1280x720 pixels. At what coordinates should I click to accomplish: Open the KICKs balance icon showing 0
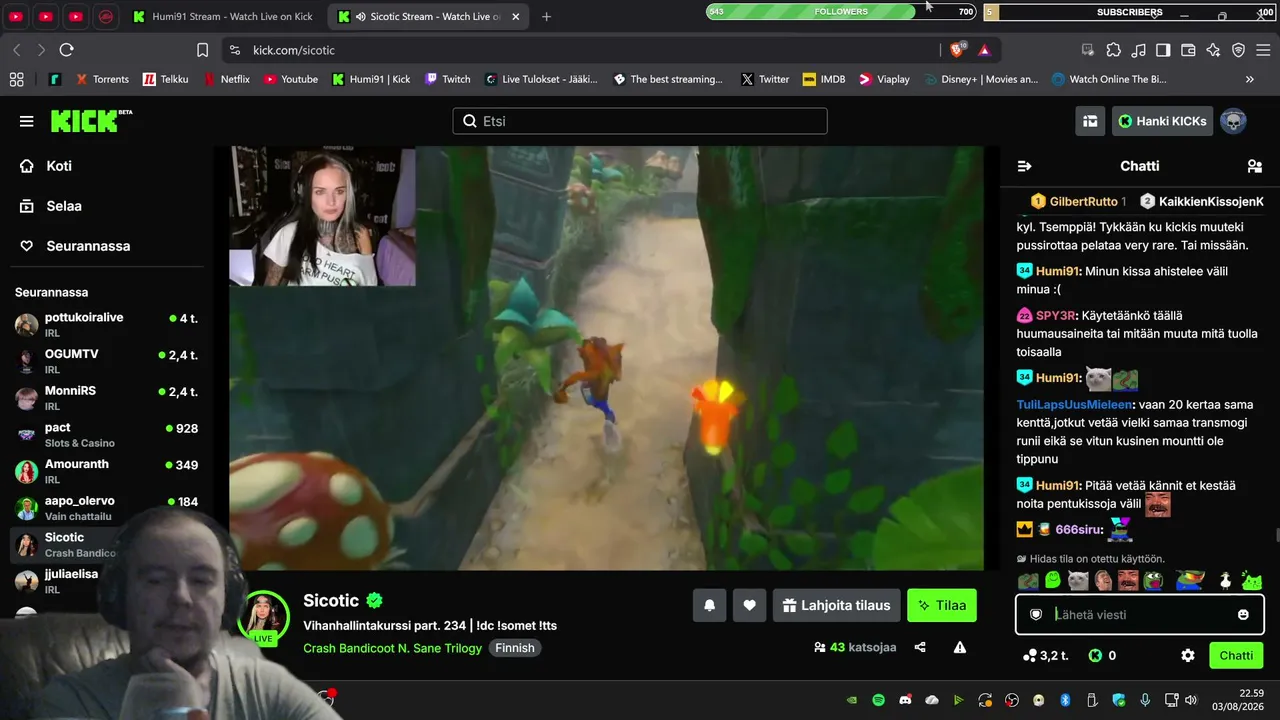coord(1102,656)
